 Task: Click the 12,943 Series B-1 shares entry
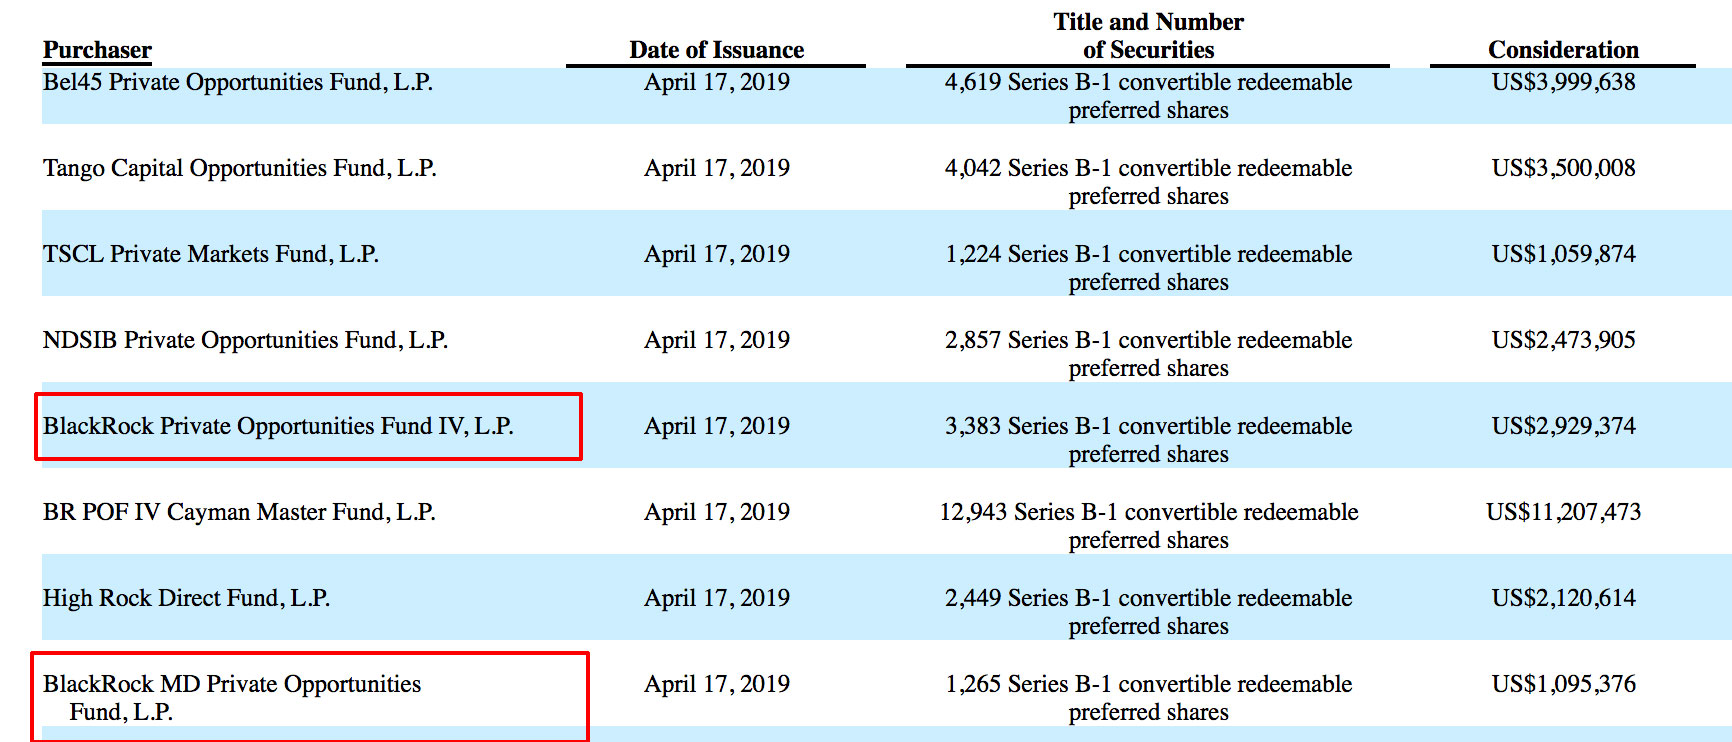coord(1148,526)
